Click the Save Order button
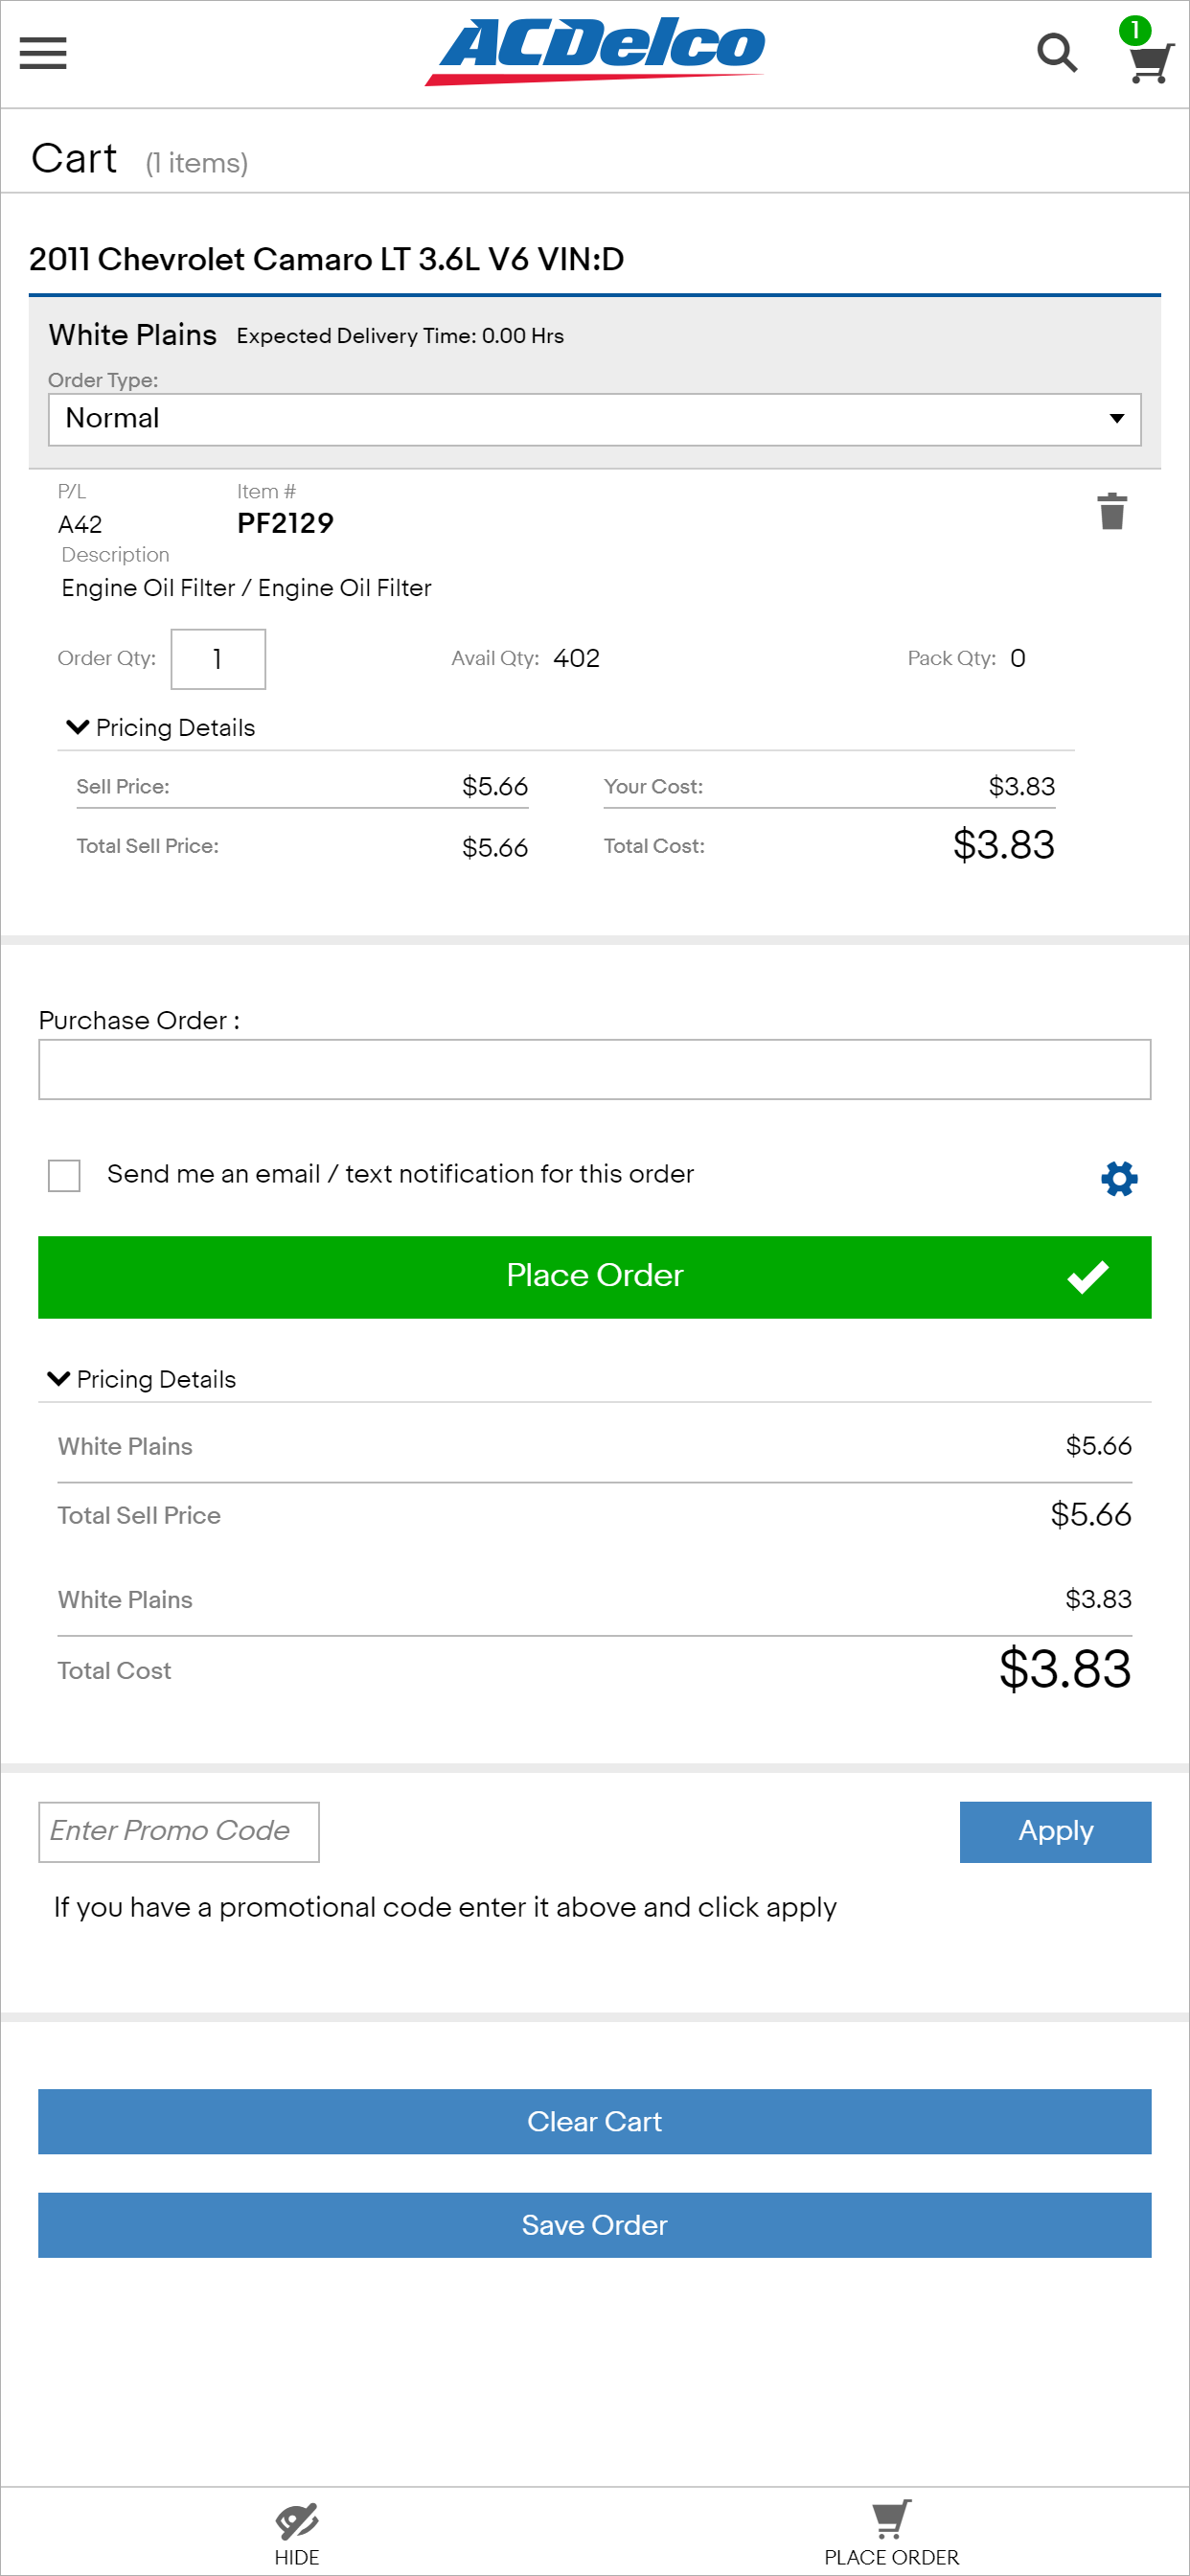The image size is (1190, 2576). tap(595, 2225)
